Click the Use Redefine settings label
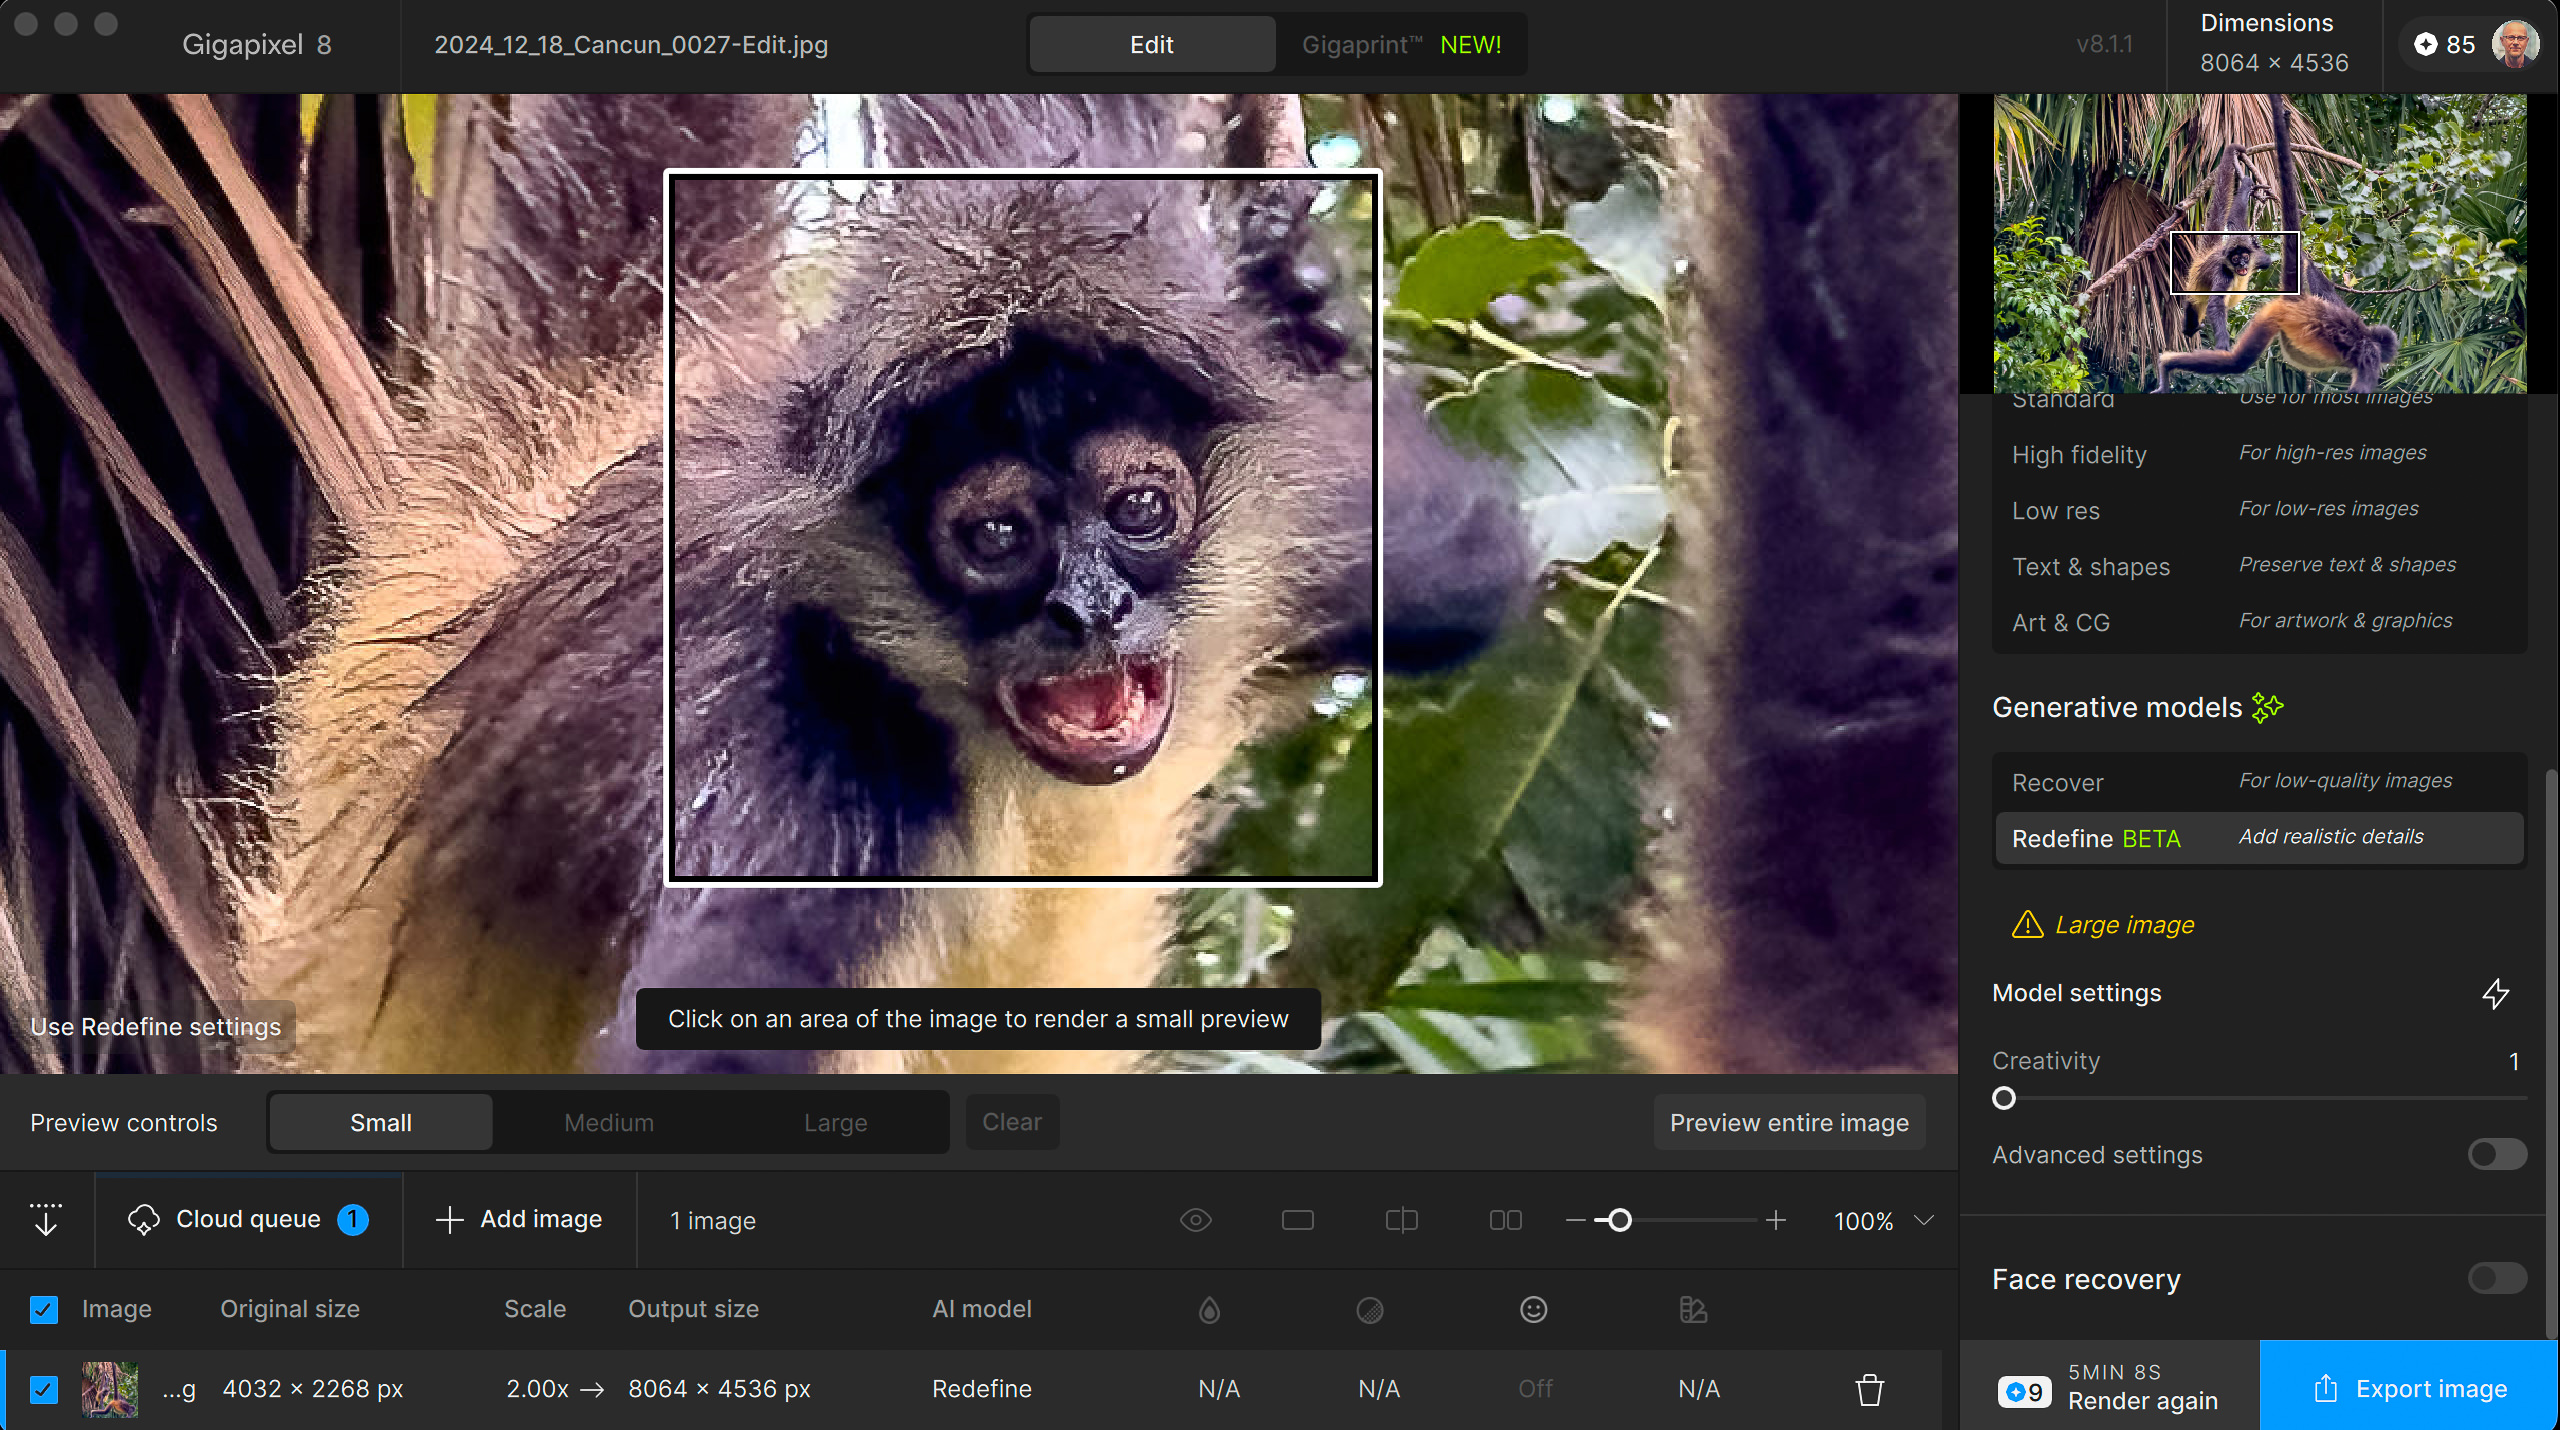 [155, 1026]
